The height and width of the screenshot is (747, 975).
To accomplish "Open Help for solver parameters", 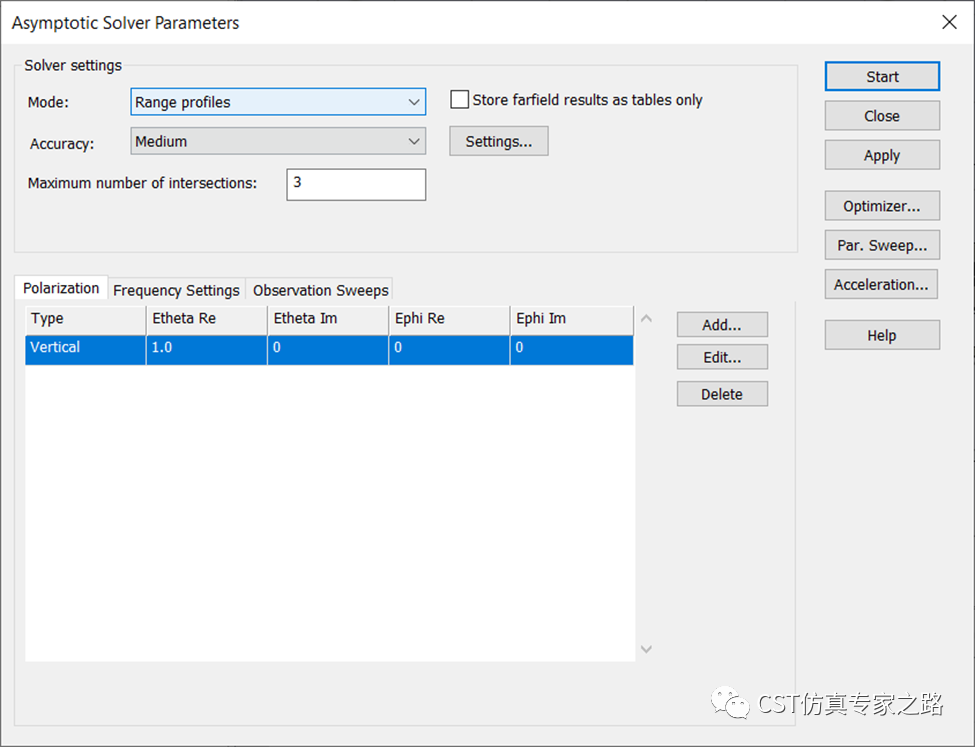I will (882, 335).
